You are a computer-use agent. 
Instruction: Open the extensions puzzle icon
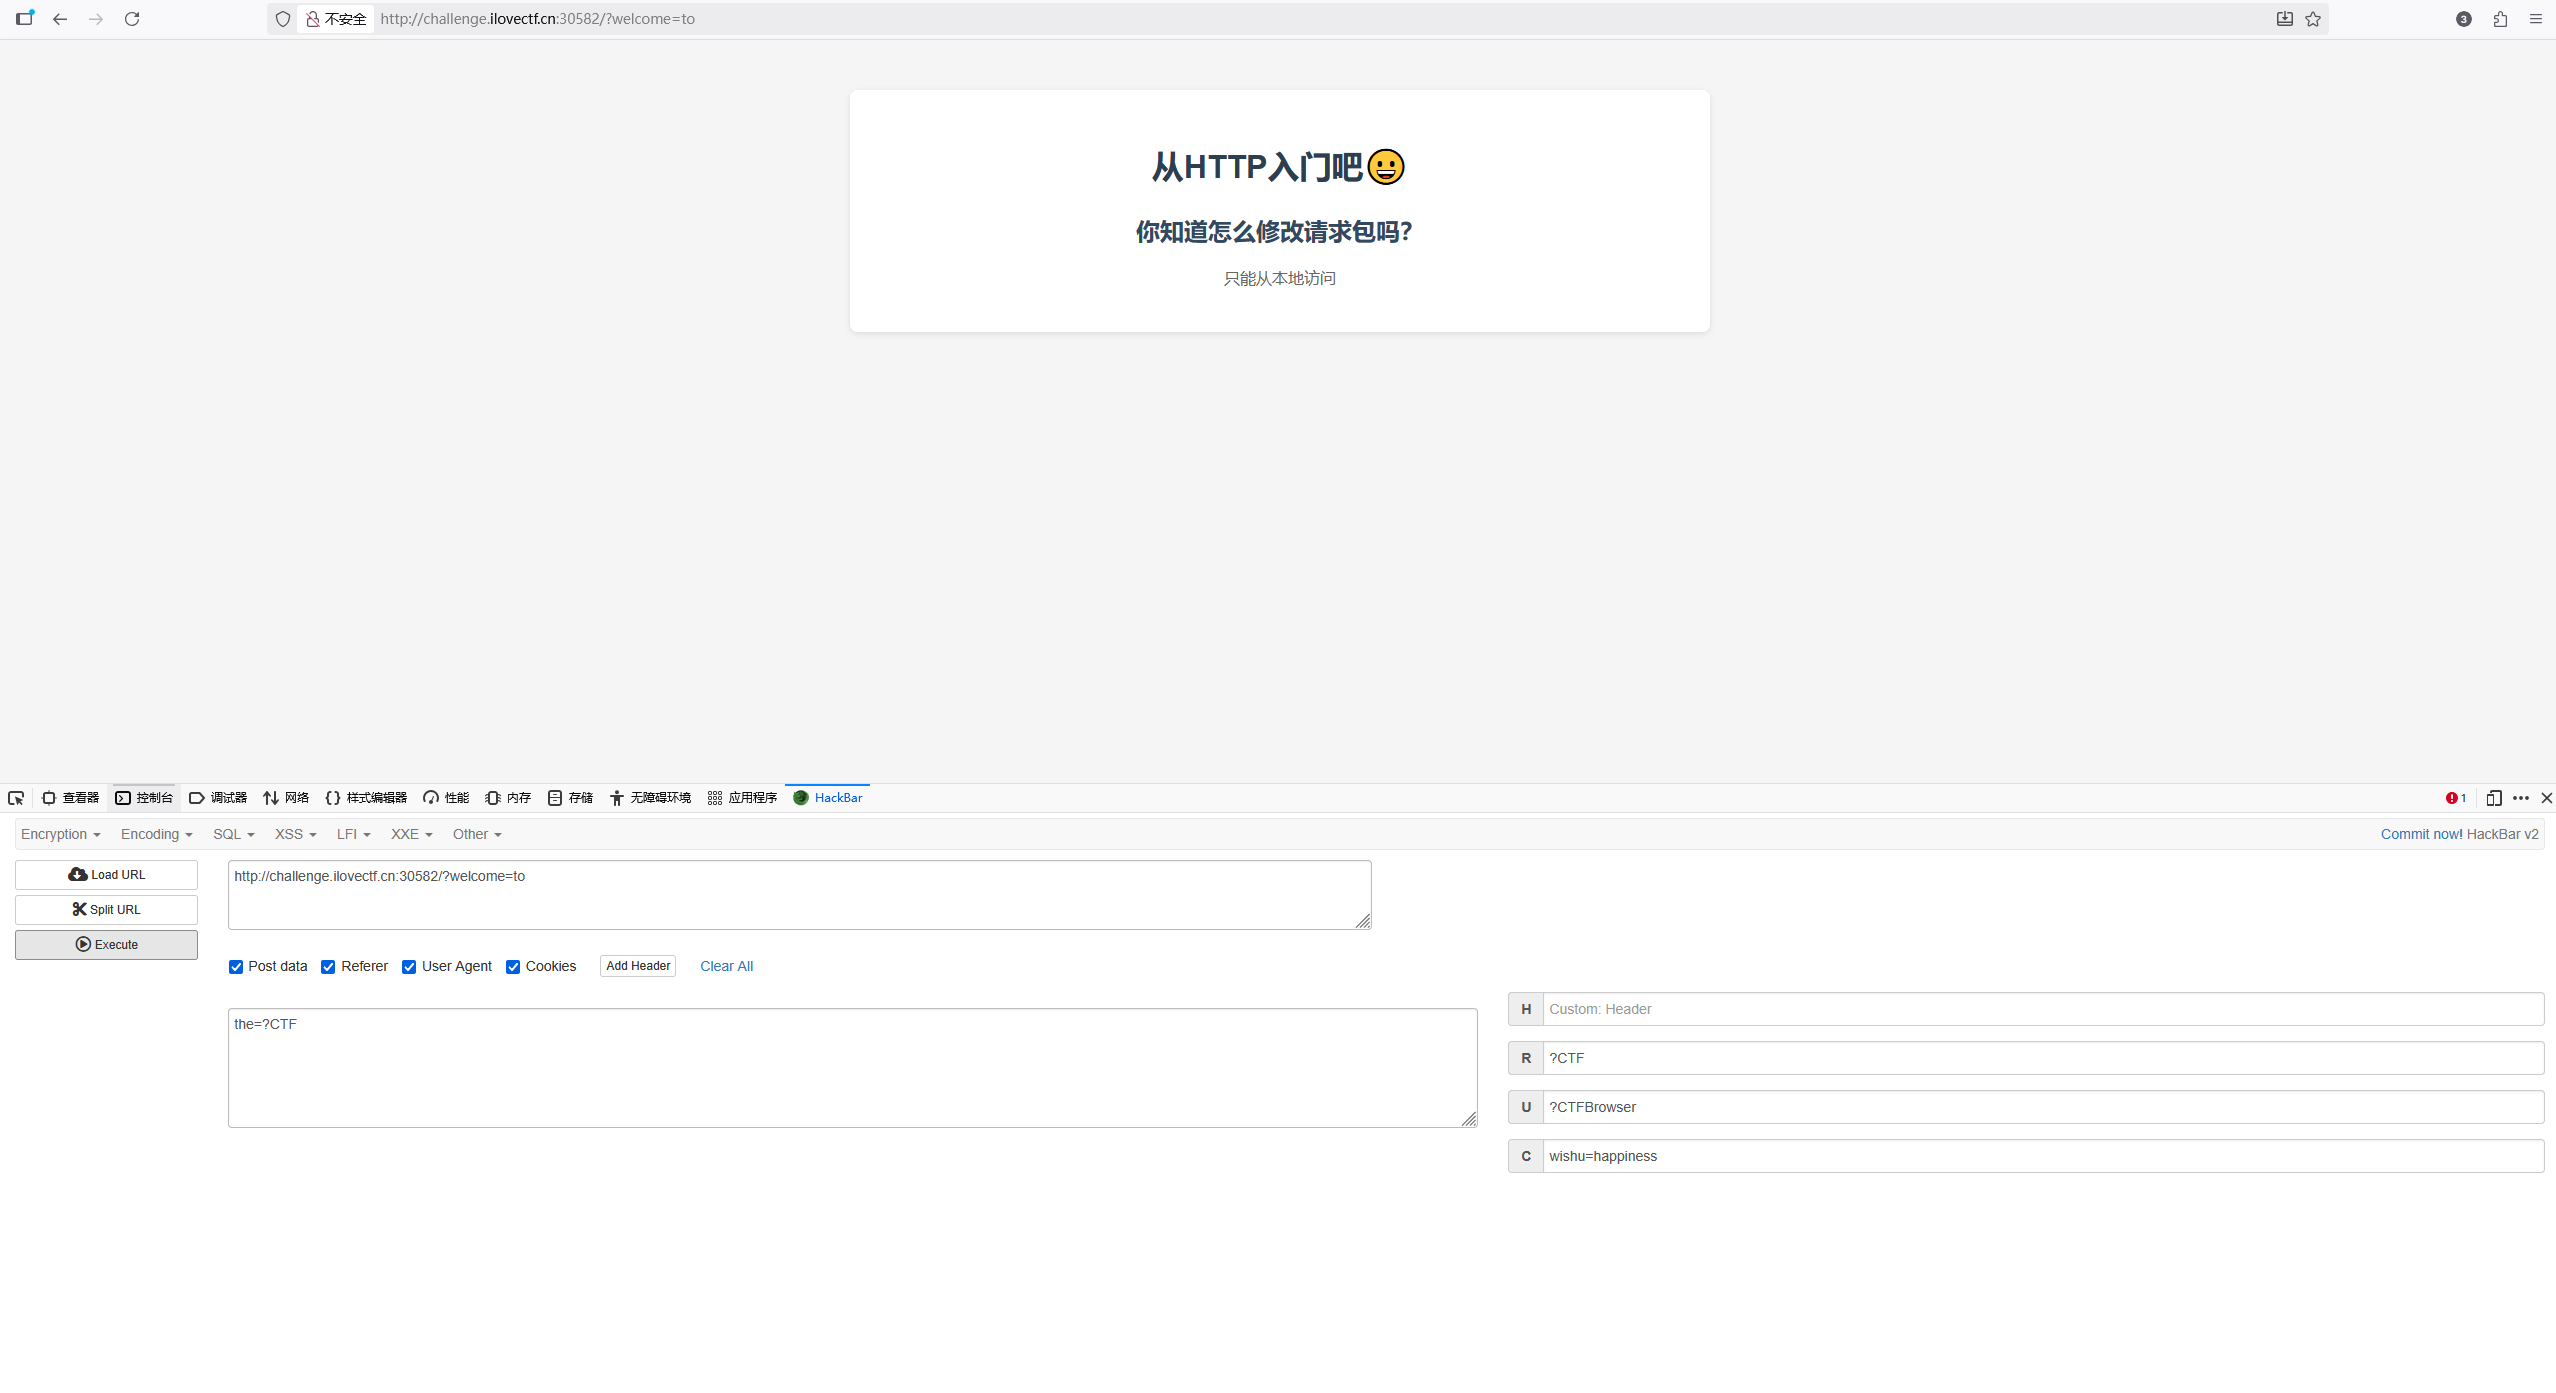pyautogui.click(x=2500, y=19)
